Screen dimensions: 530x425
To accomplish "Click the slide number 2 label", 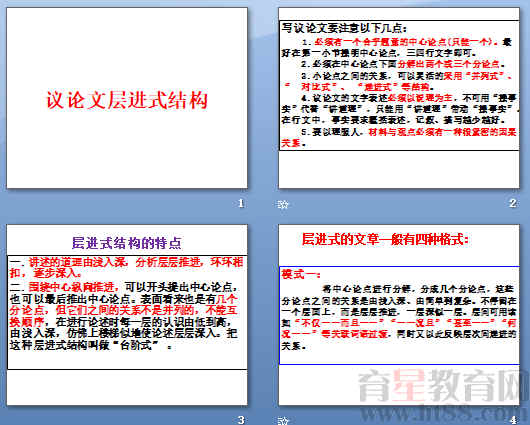I will [x=512, y=203].
